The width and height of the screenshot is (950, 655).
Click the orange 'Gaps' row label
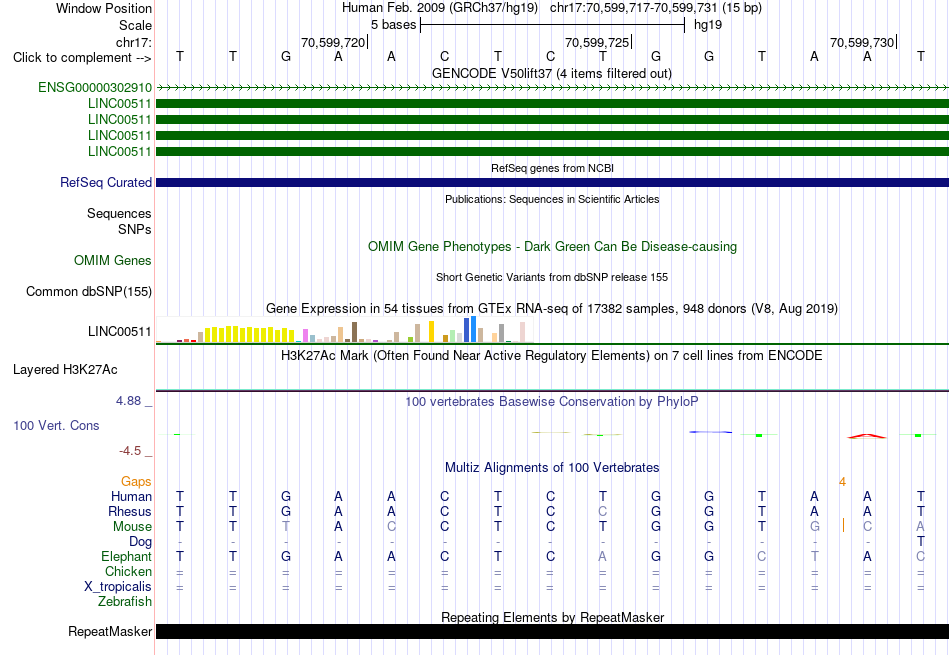(136, 481)
